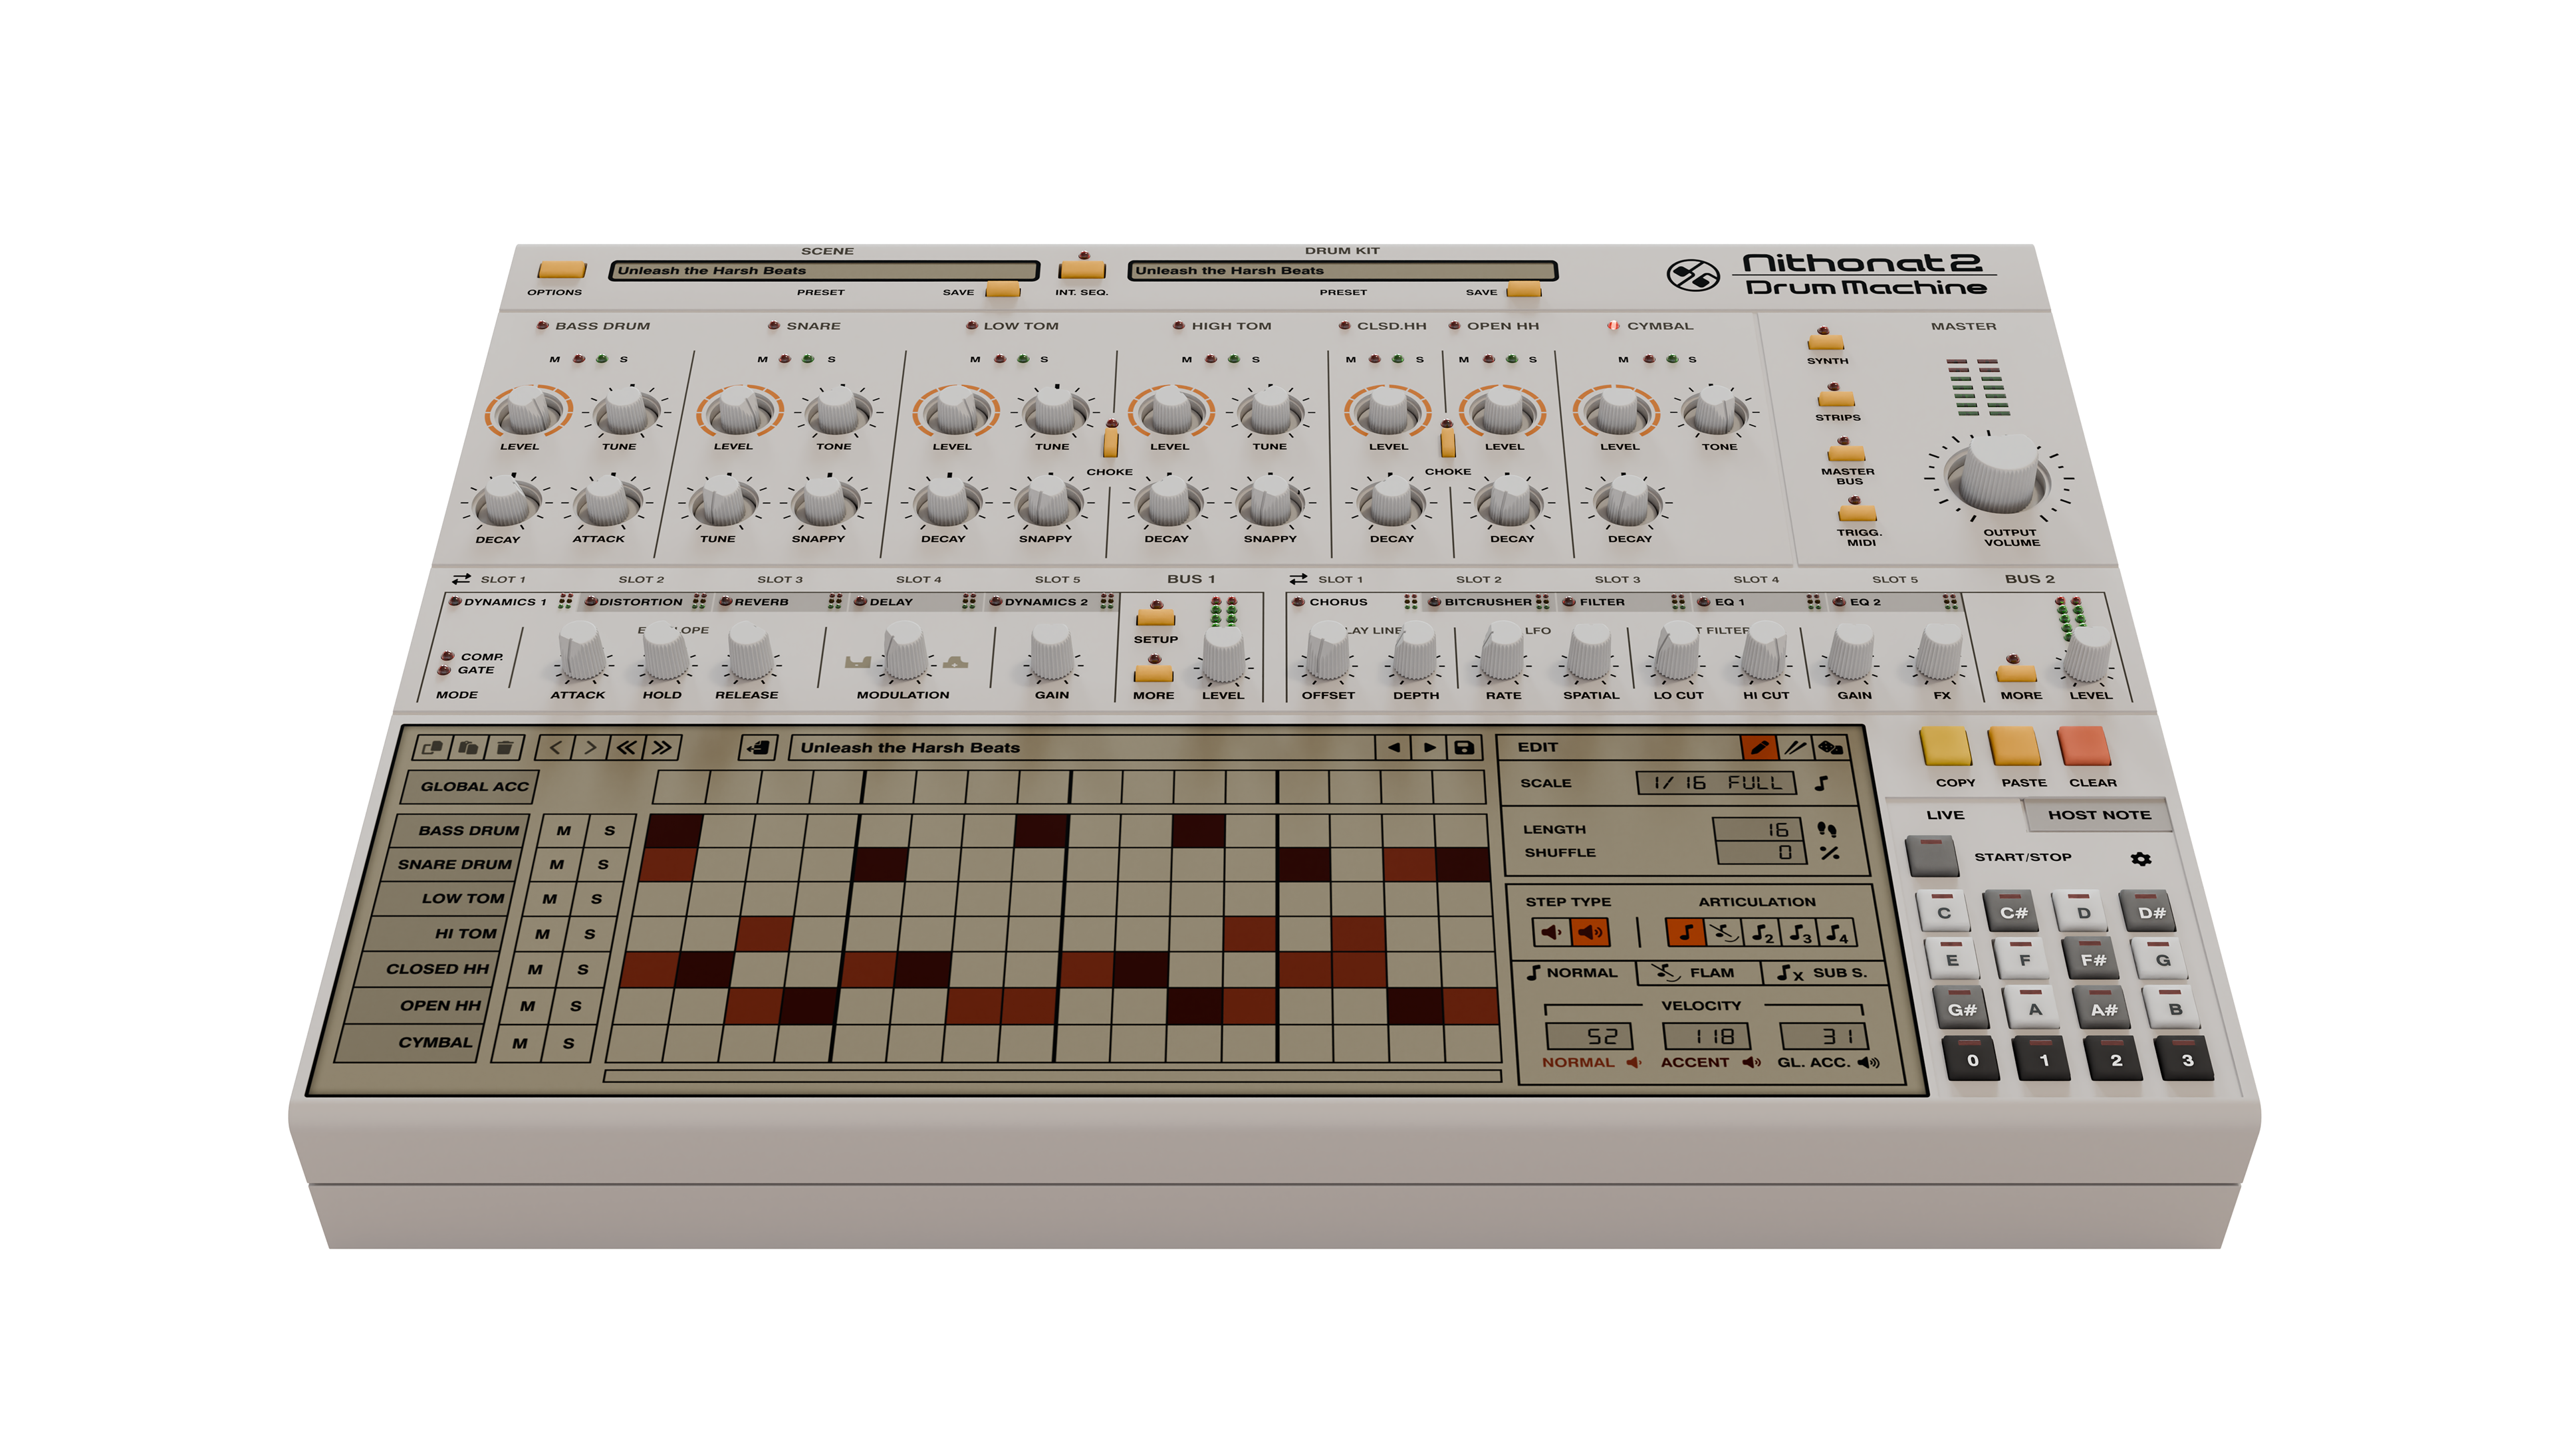Shift pattern left with single chevron icon
The width and height of the screenshot is (2553, 1456).
pyautogui.click(x=555, y=747)
